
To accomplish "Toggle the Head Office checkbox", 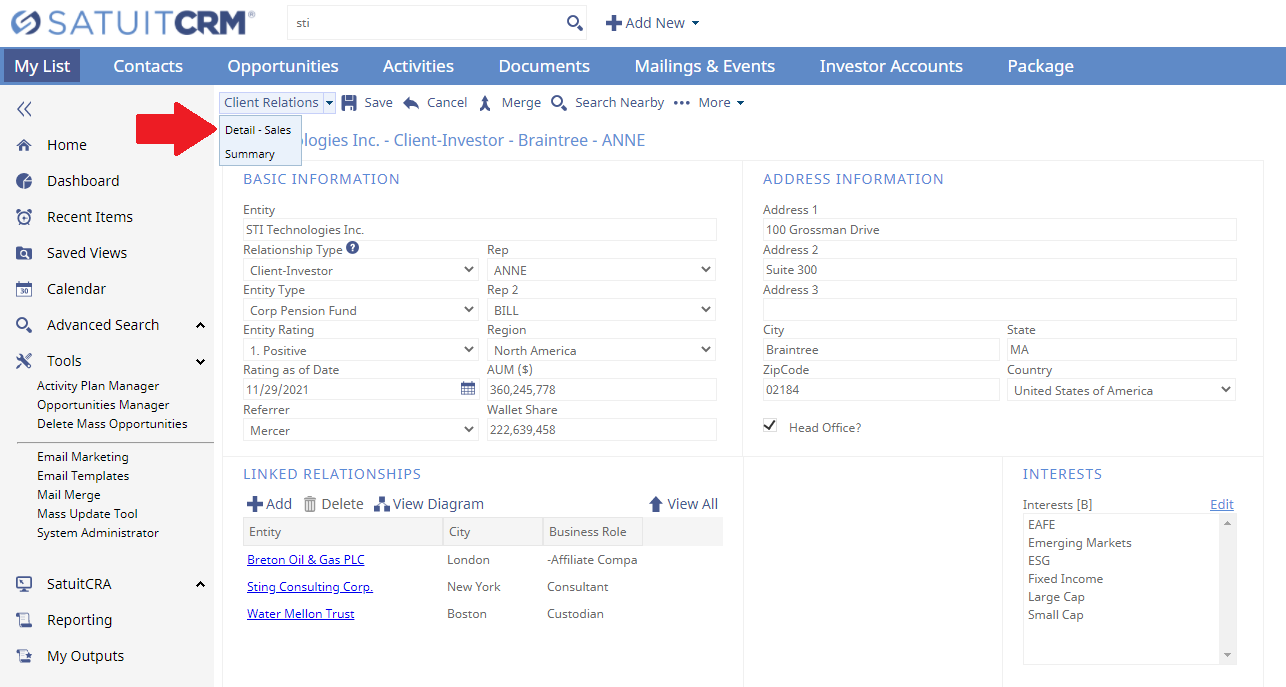I will [770, 425].
